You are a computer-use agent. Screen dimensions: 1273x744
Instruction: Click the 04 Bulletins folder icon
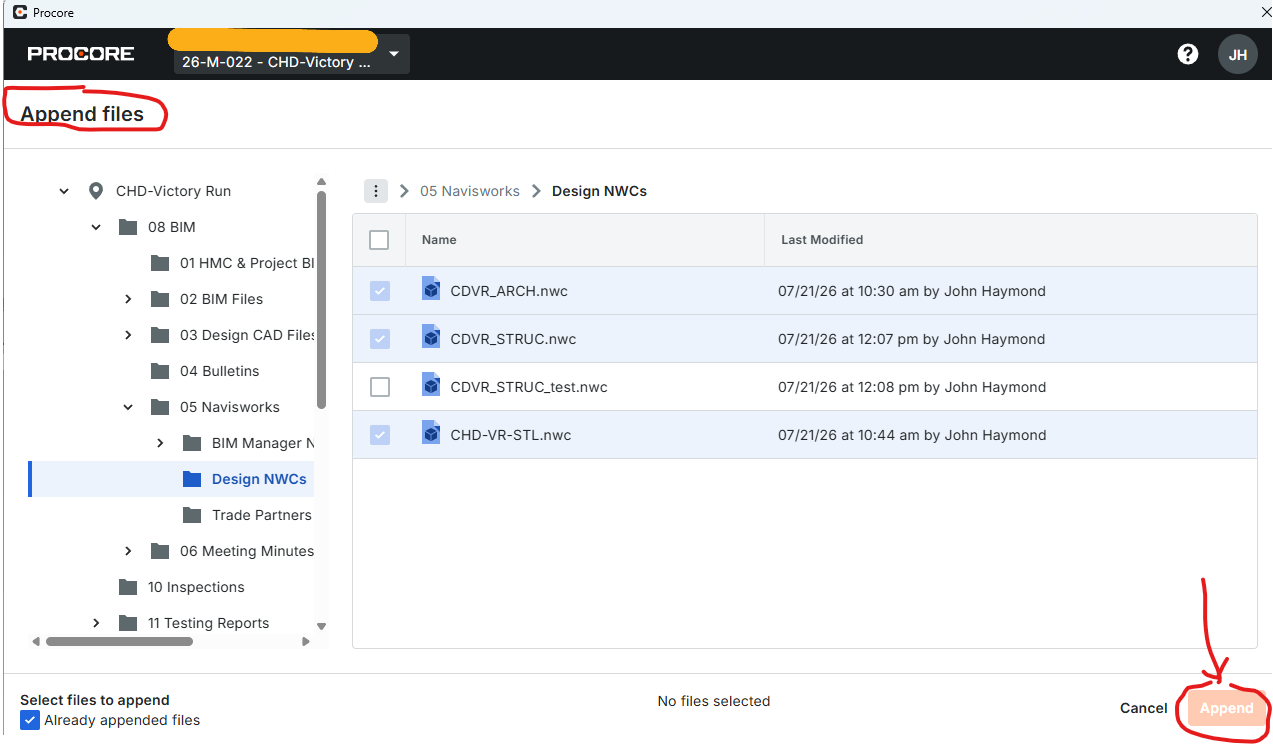[160, 371]
